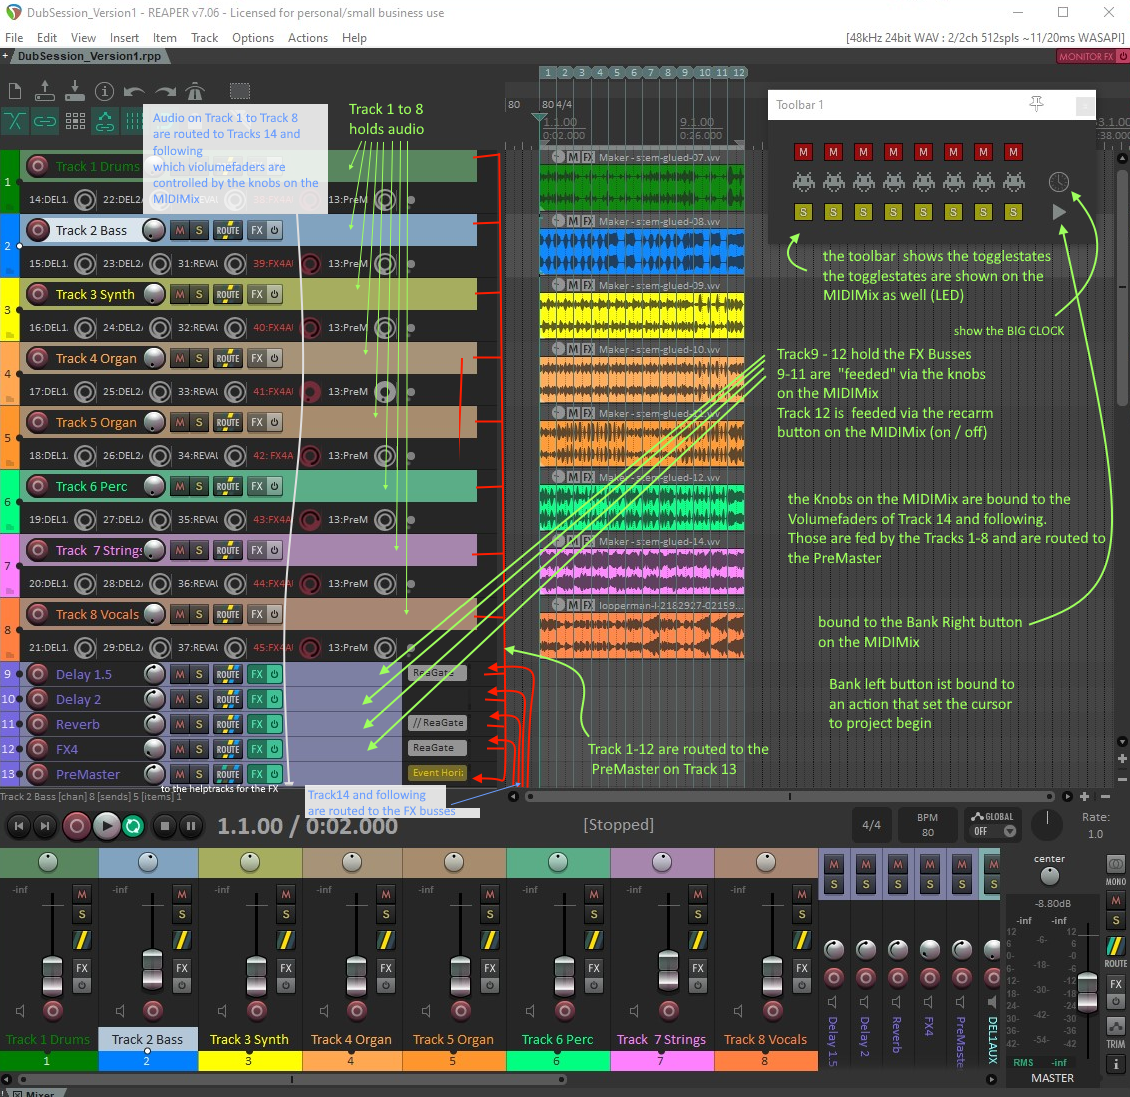The image size is (1130, 1097).
Task: Select the Maker-stem-glued-08.wv audio item
Action: (641, 251)
